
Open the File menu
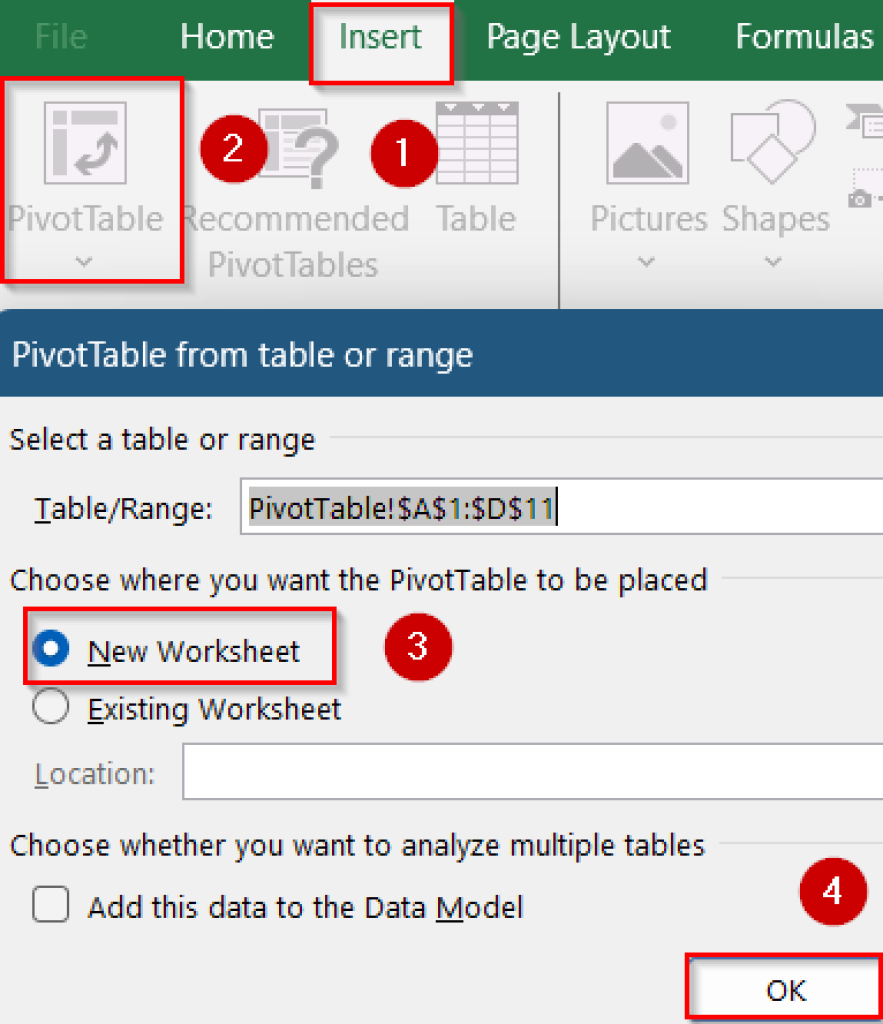coord(60,36)
